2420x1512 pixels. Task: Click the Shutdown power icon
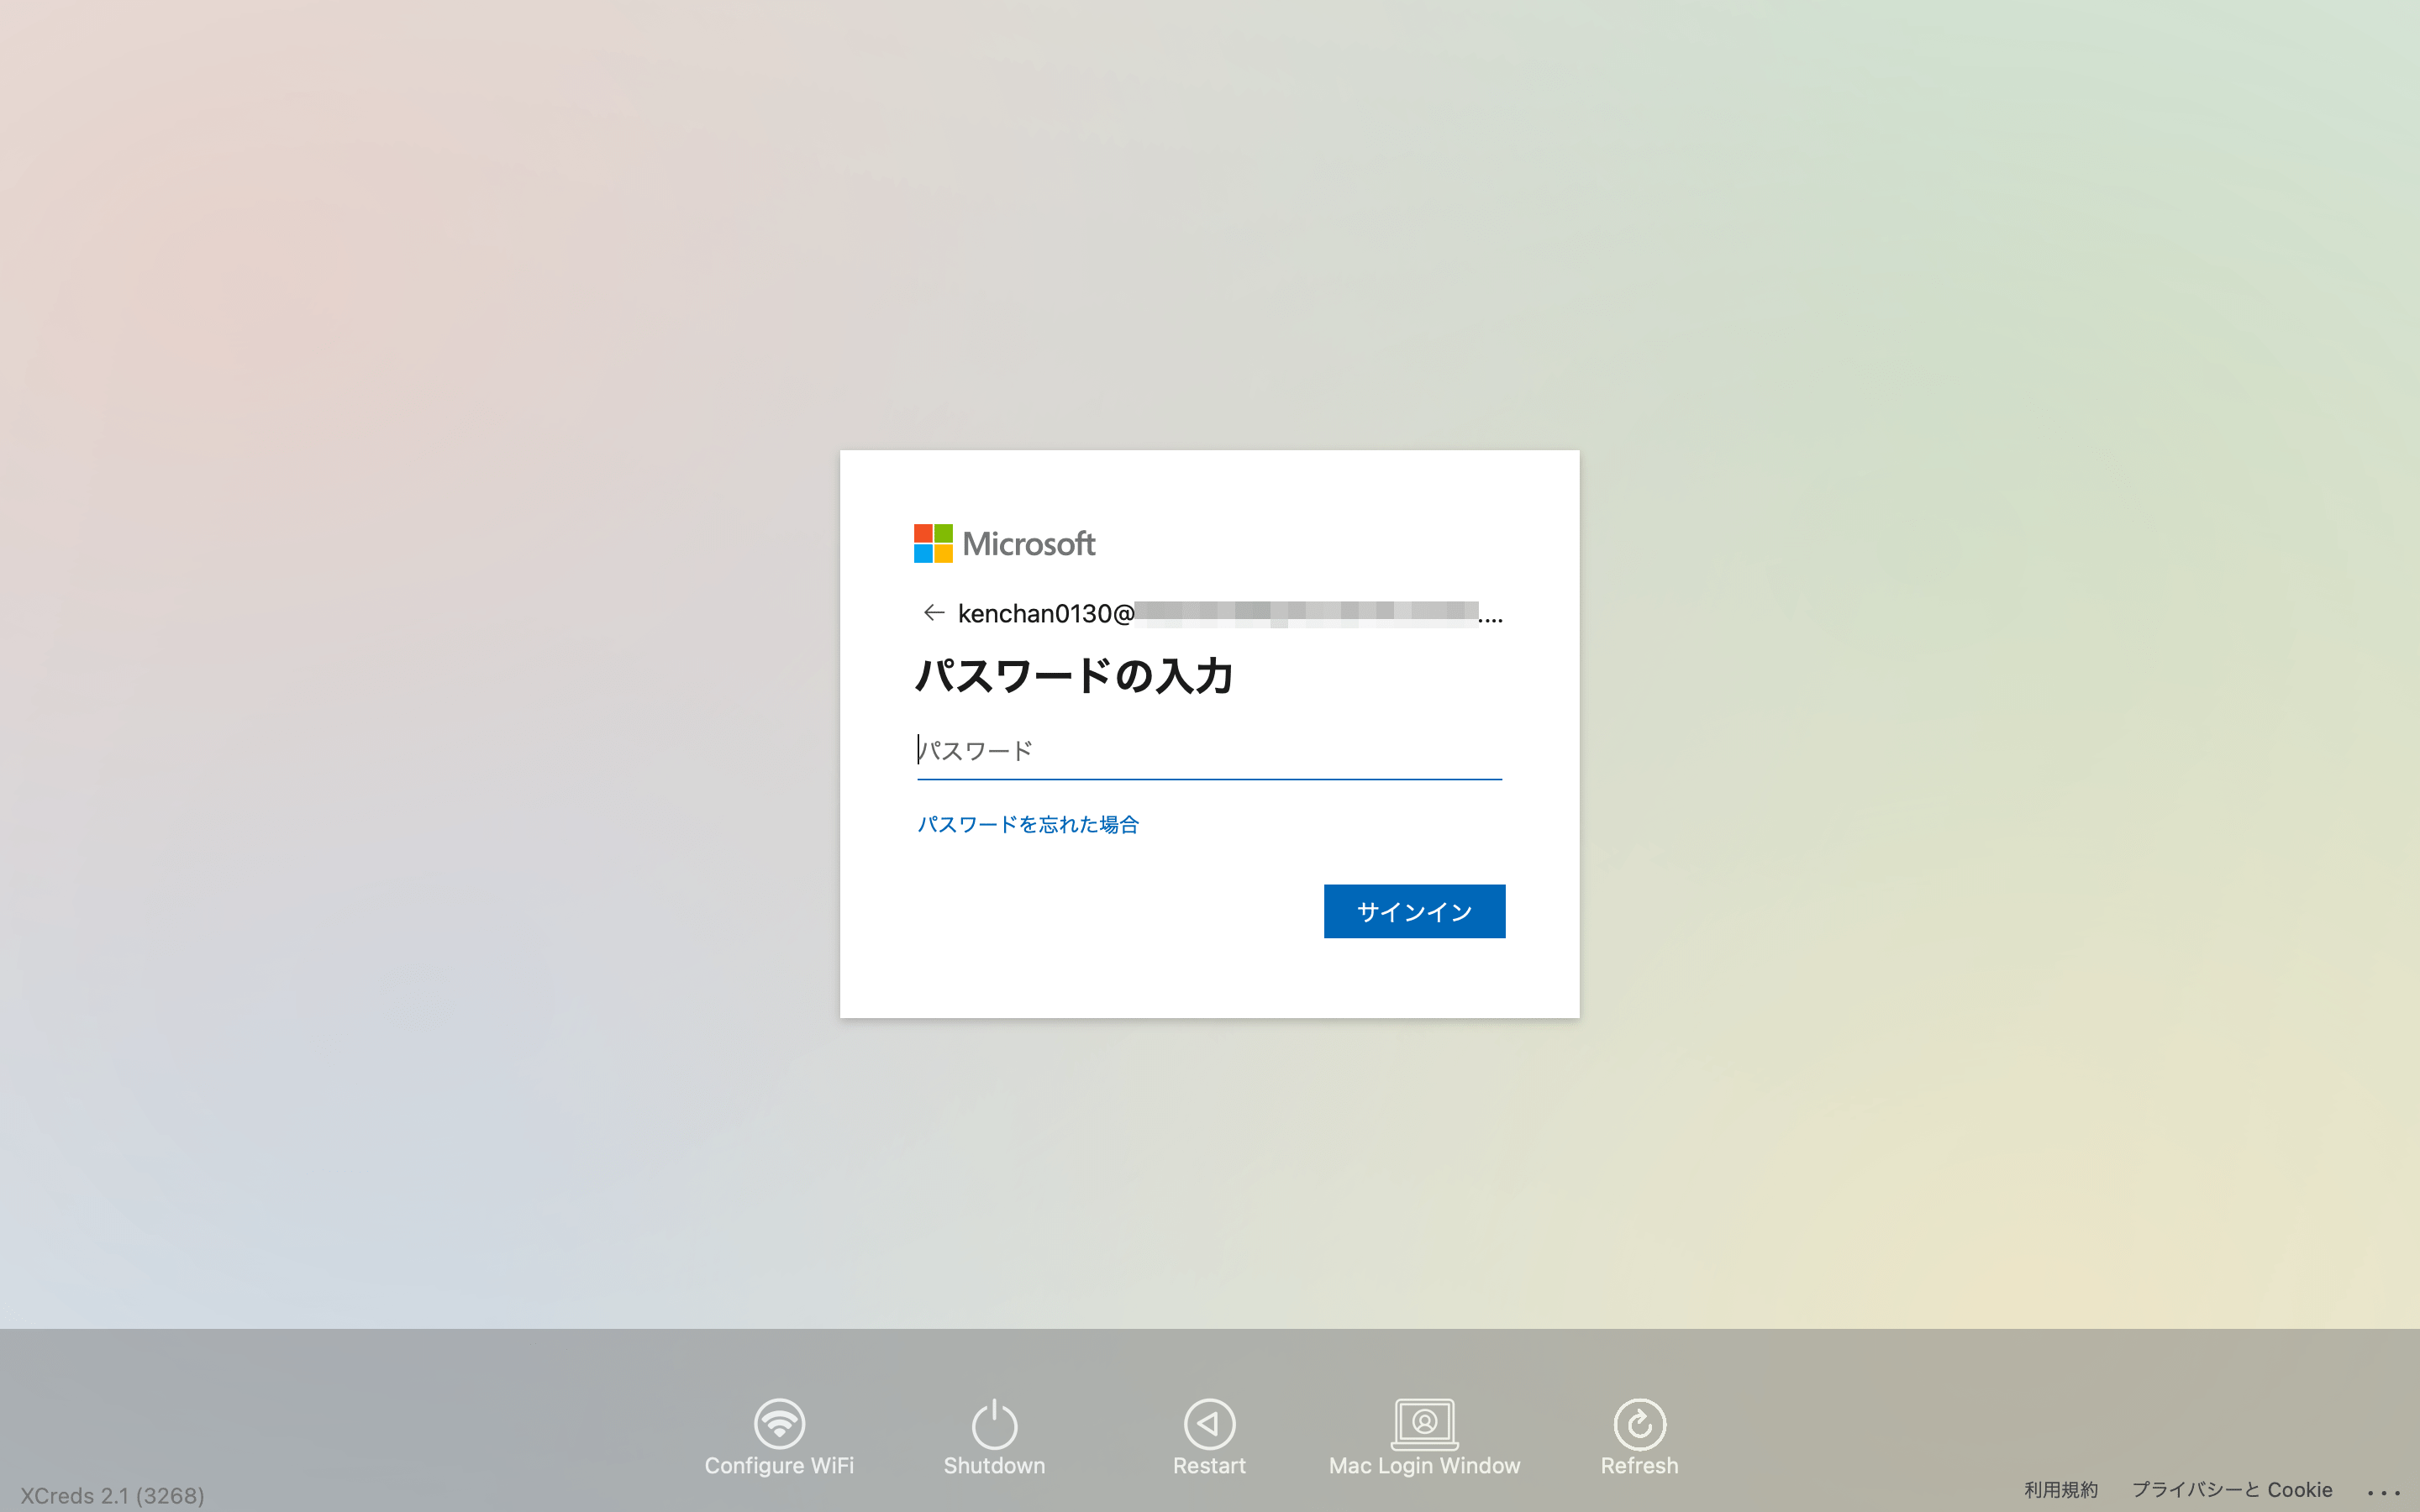pos(994,1424)
